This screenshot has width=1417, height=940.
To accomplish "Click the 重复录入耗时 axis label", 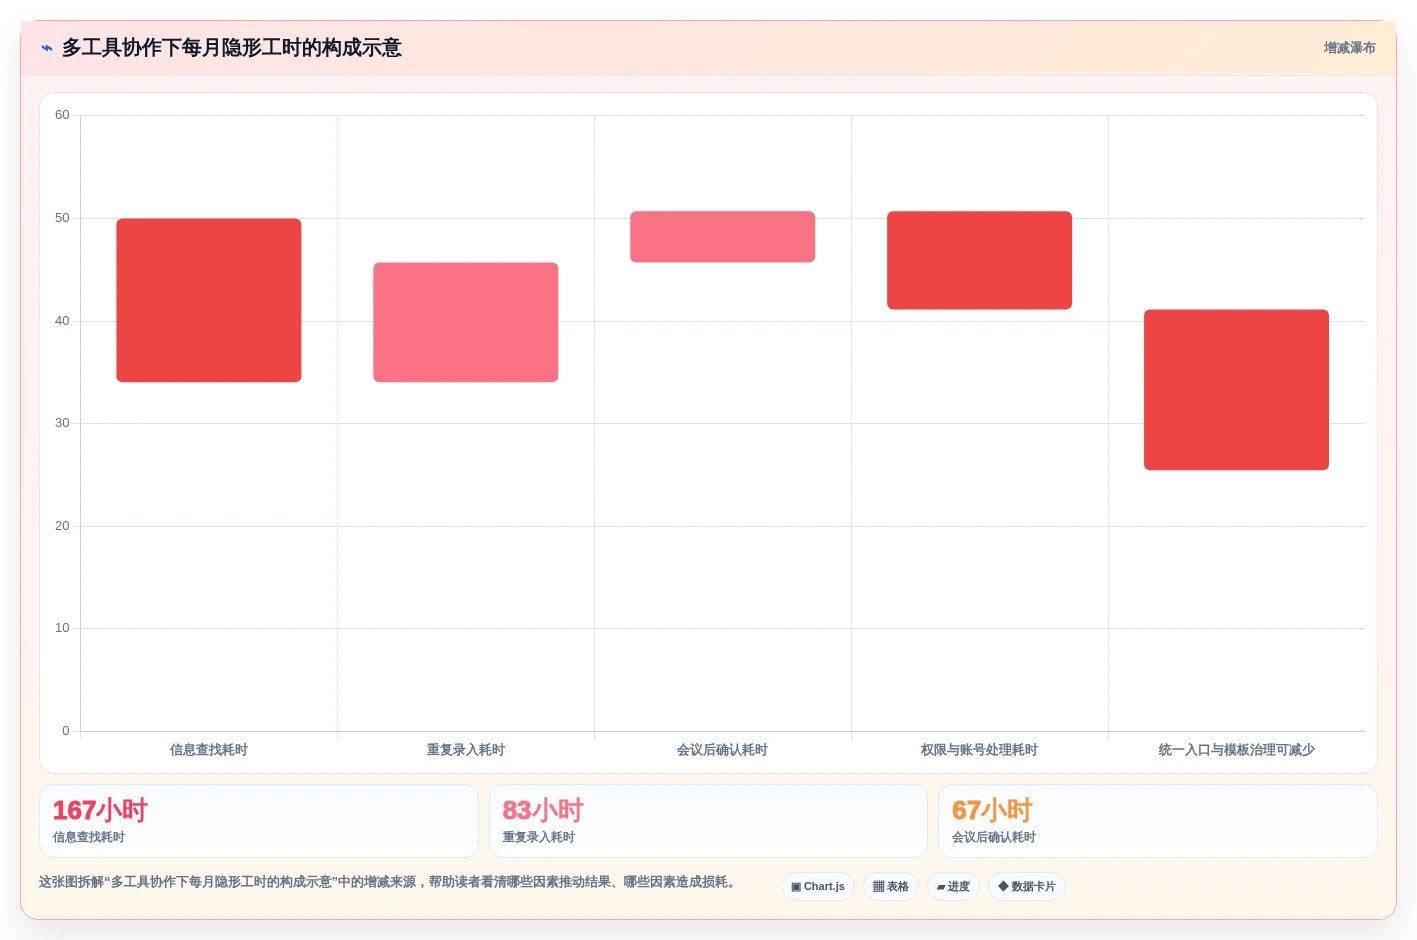I will (466, 750).
